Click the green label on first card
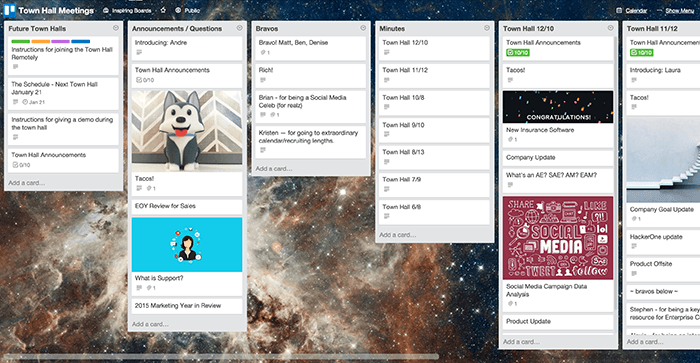Screen dimensions: 700x363 tap(21, 42)
